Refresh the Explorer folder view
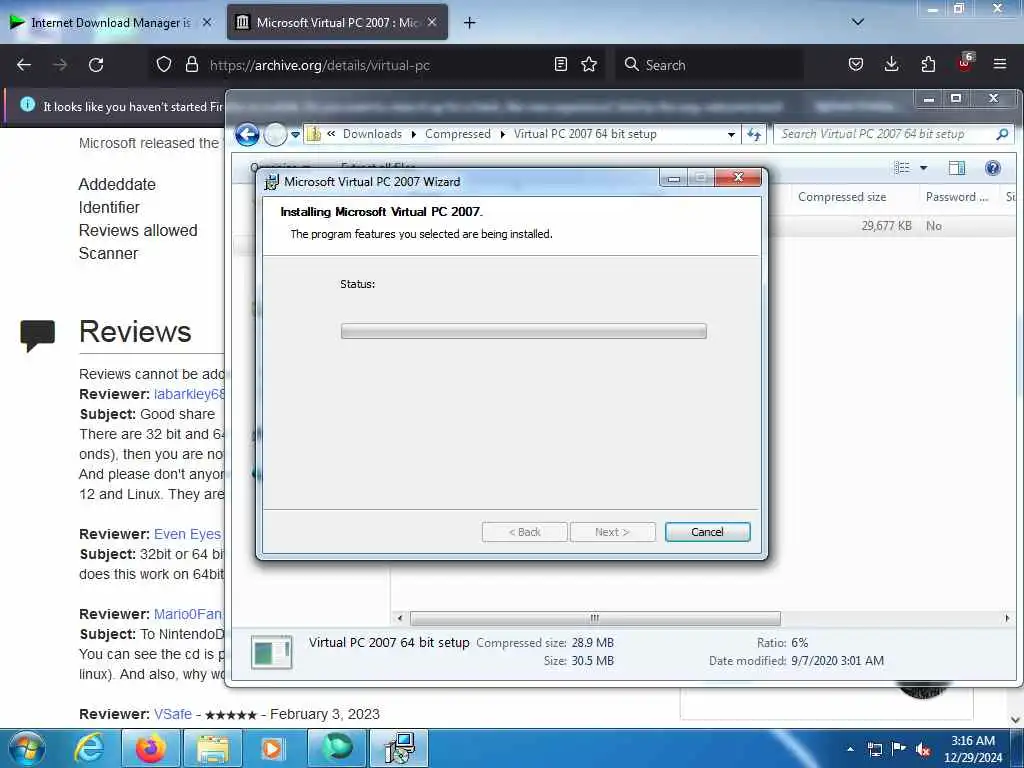Screen dimensions: 1024x768 click(754, 135)
